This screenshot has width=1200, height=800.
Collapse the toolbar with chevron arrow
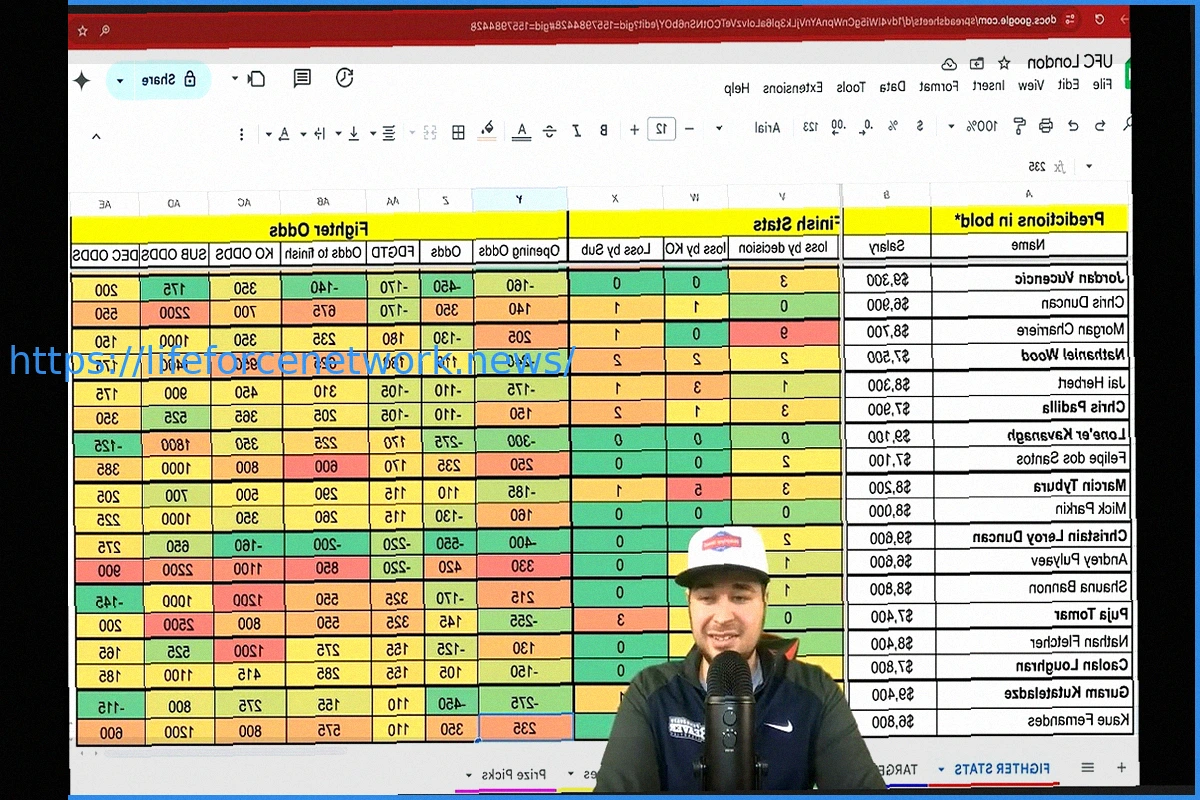96,136
